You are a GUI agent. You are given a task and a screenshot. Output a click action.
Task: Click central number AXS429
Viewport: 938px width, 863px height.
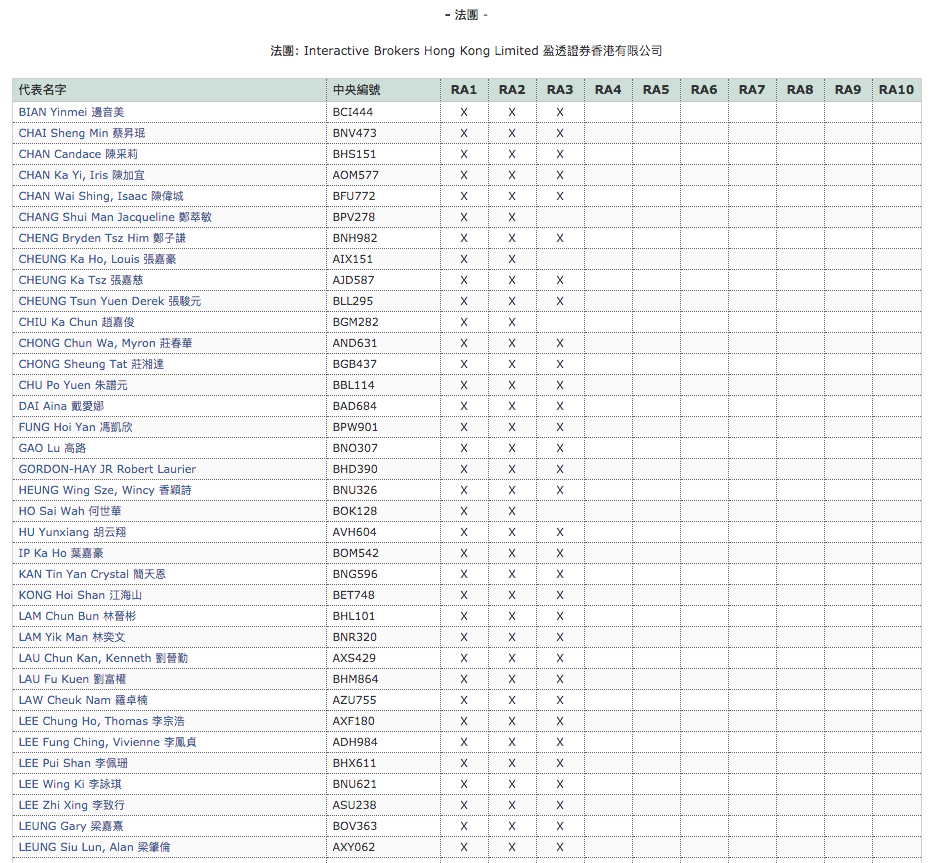click(x=354, y=657)
